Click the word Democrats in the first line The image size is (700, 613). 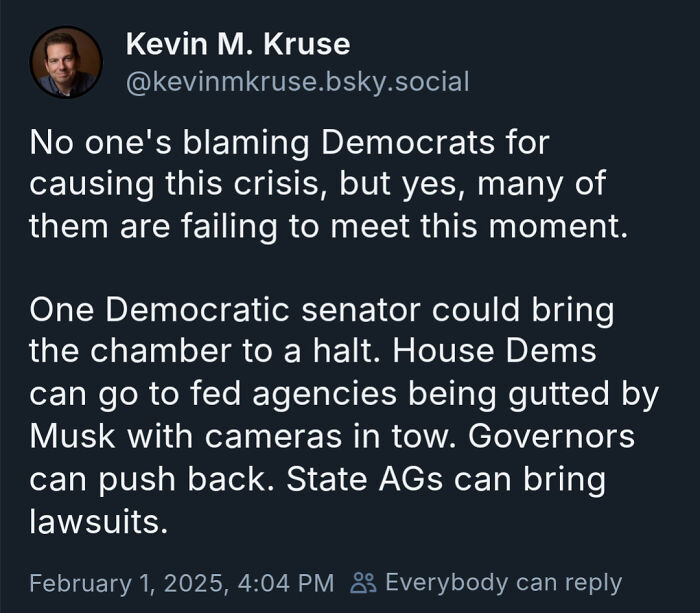click(408, 142)
